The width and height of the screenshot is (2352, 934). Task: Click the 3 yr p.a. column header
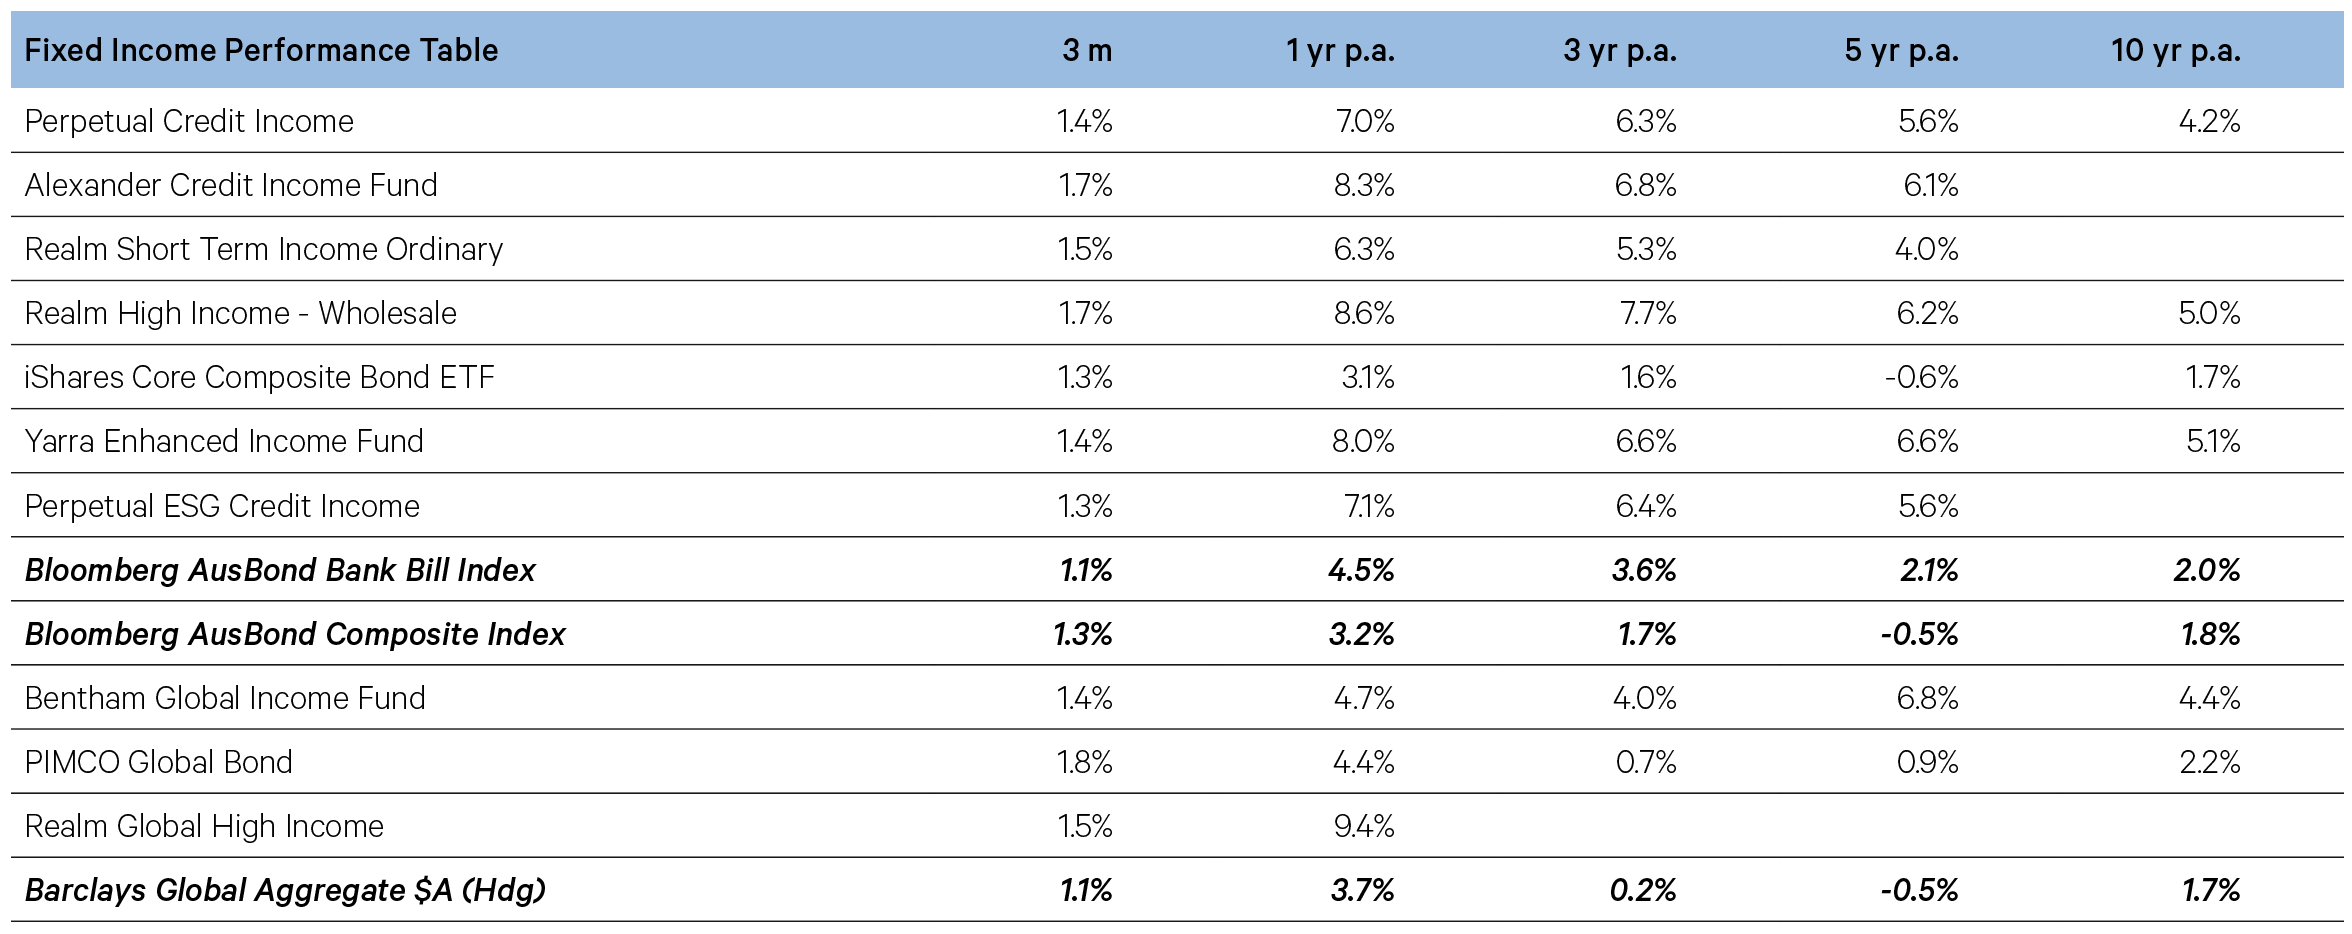[1620, 50]
